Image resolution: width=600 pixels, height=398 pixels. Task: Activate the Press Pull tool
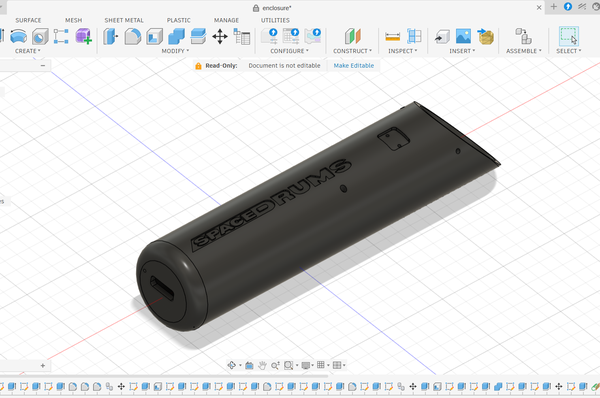[111, 37]
